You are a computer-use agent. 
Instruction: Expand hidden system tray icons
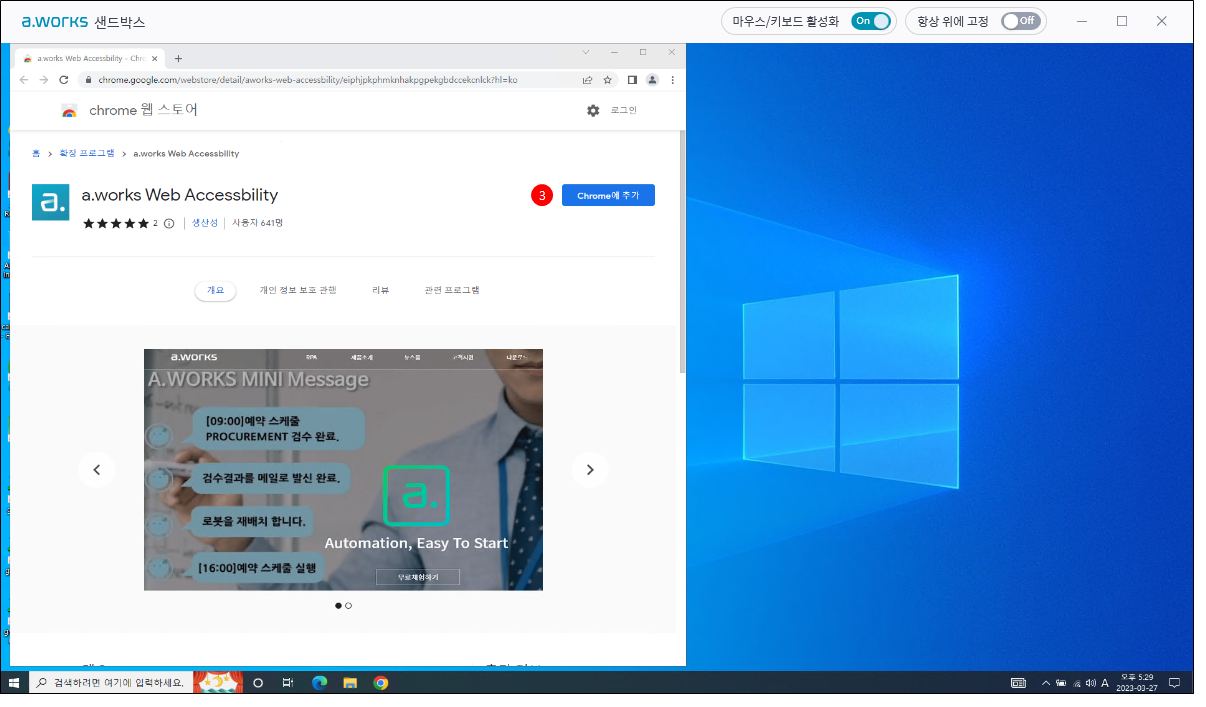[1046, 683]
